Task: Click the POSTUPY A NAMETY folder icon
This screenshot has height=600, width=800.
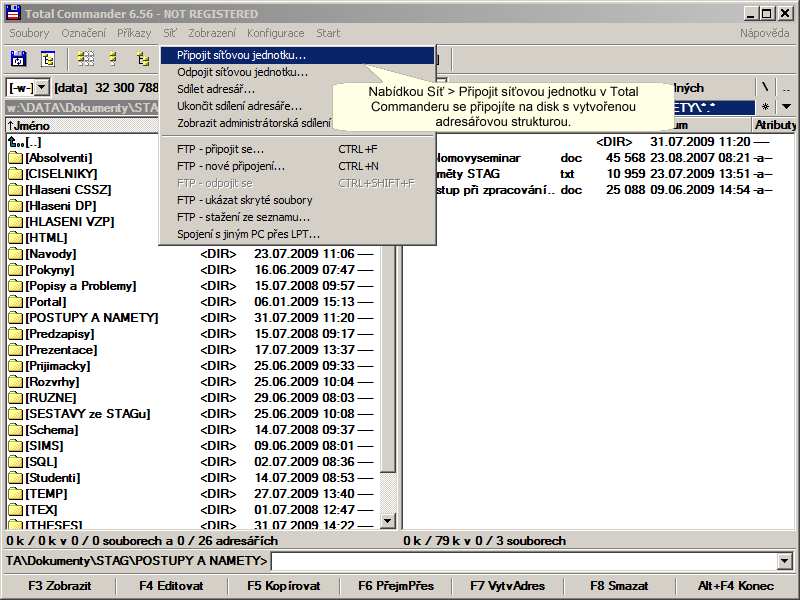Action: [x=16, y=318]
